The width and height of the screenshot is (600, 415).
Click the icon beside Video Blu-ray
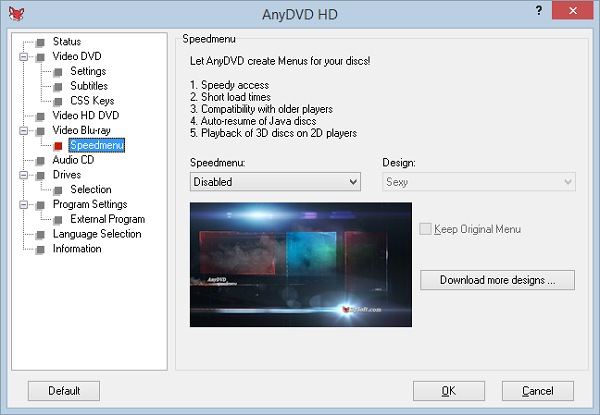point(40,131)
